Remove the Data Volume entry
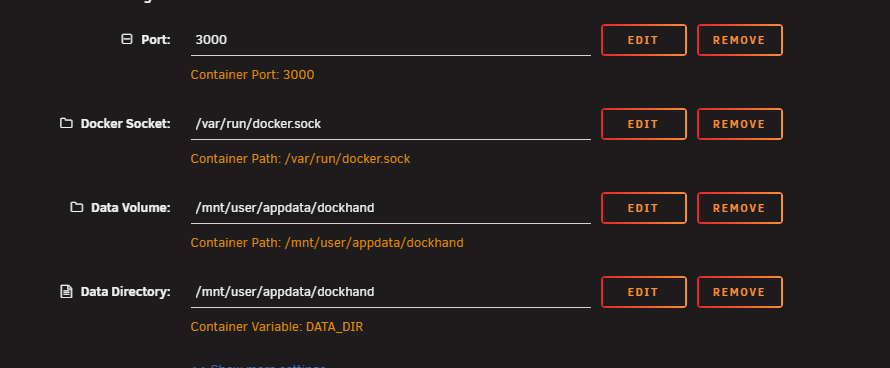890x368 pixels. click(x=740, y=208)
